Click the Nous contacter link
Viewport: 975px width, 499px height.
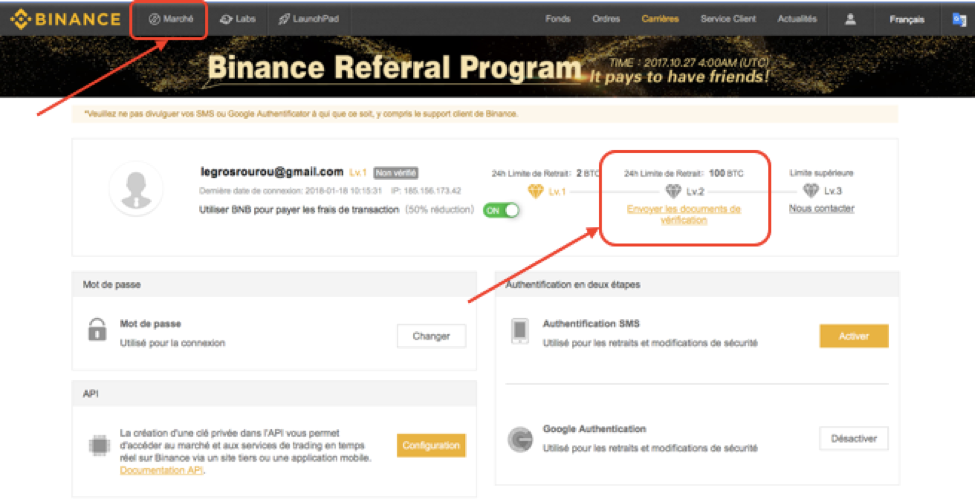click(821, 208)
